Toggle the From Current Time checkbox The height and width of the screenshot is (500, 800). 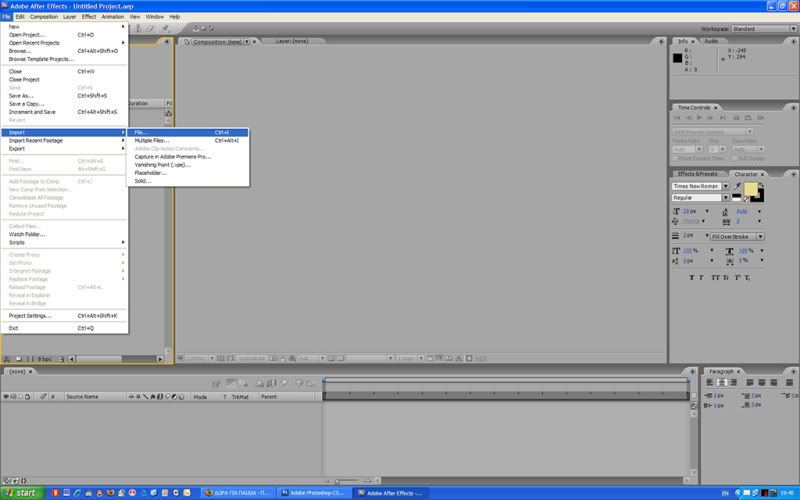(675, 158)
